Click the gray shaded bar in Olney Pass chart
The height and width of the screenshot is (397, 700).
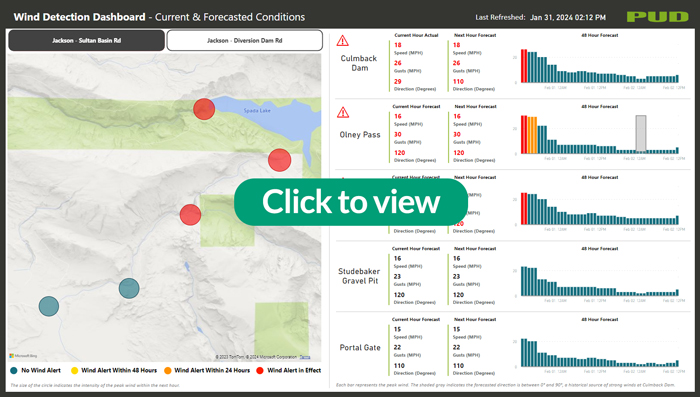pos(641,134)
